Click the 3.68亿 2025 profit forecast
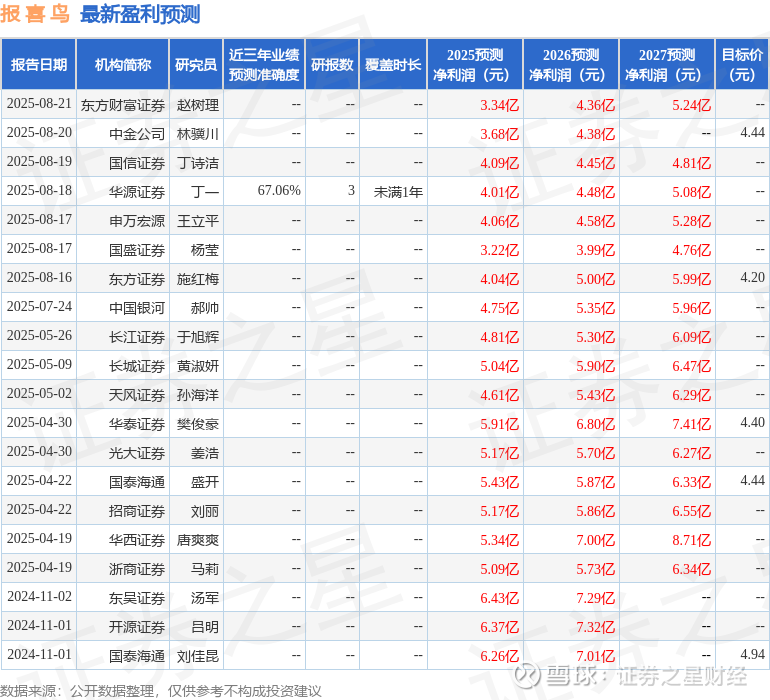This screenshot has height=700, width=770. click(499, 134)
